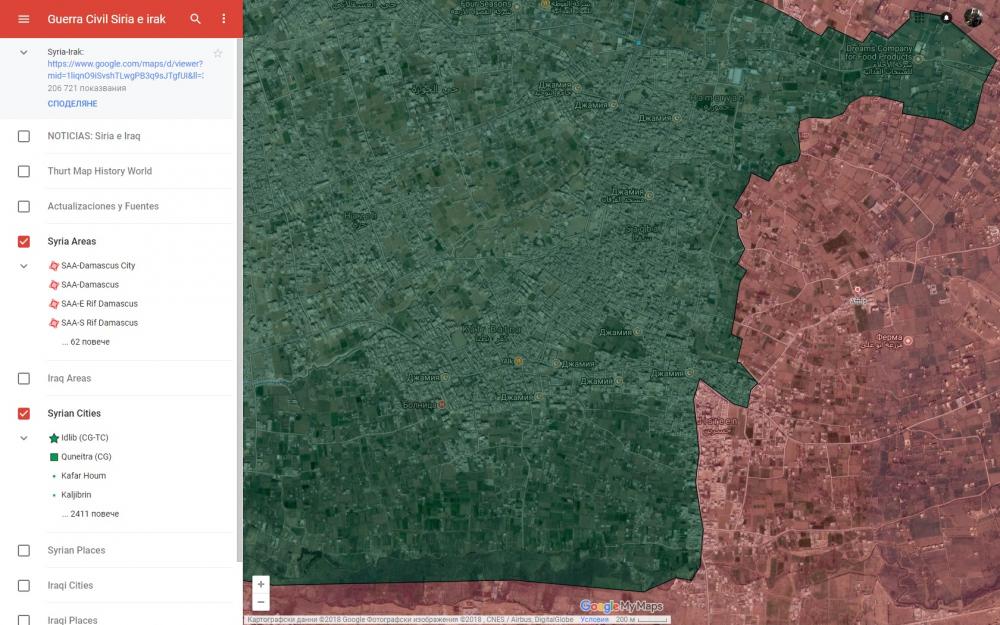Enable the NOTICIAS: Siria e Iraq layer

coord(24,136)
